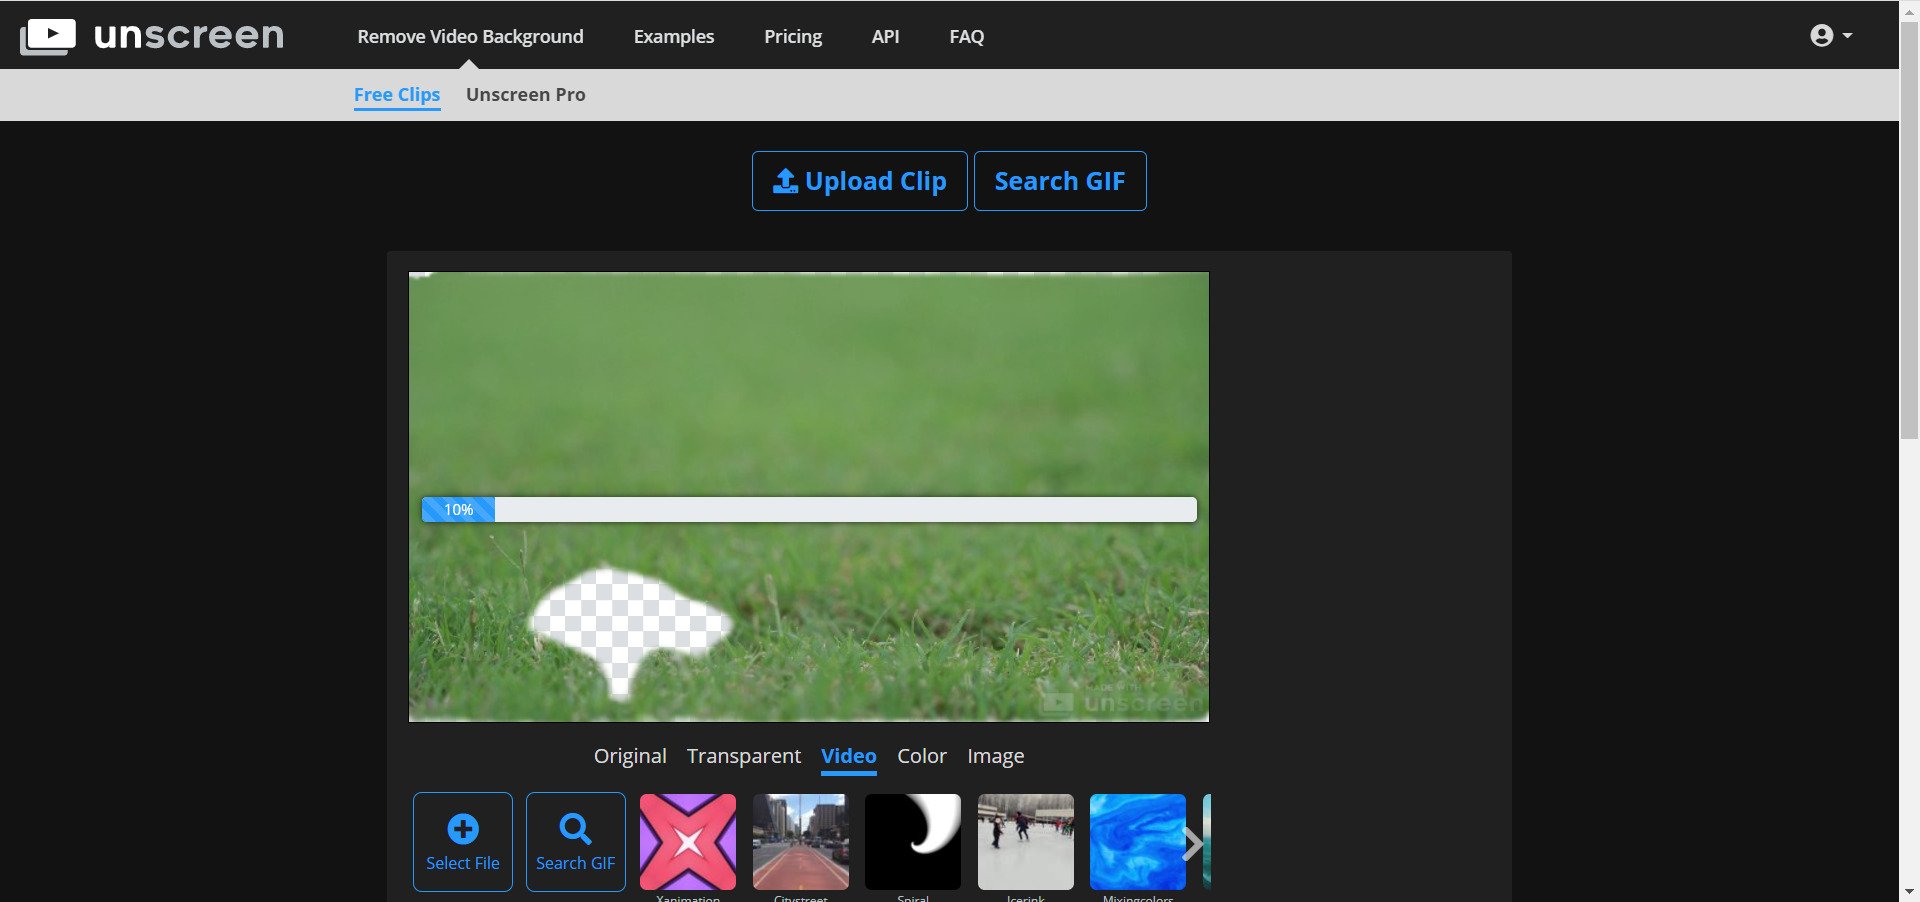Choose the Spiral background thumbnail
Viewport: 1920px width, 902px height.
(x=913, y=842)
